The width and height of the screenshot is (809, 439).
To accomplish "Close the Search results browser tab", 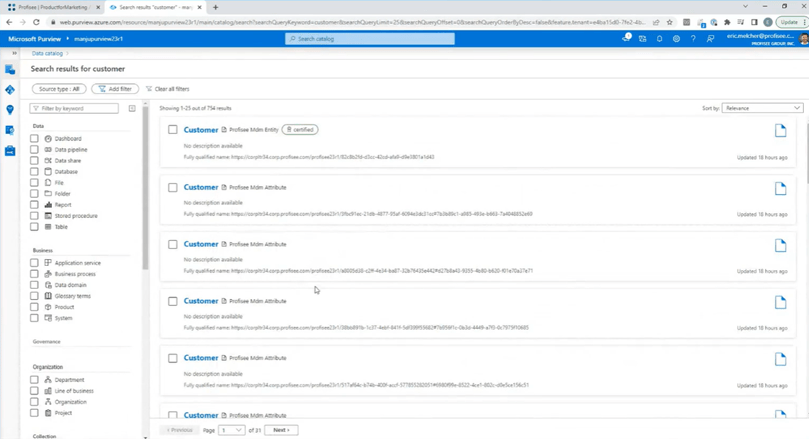I will click(199, 7).
